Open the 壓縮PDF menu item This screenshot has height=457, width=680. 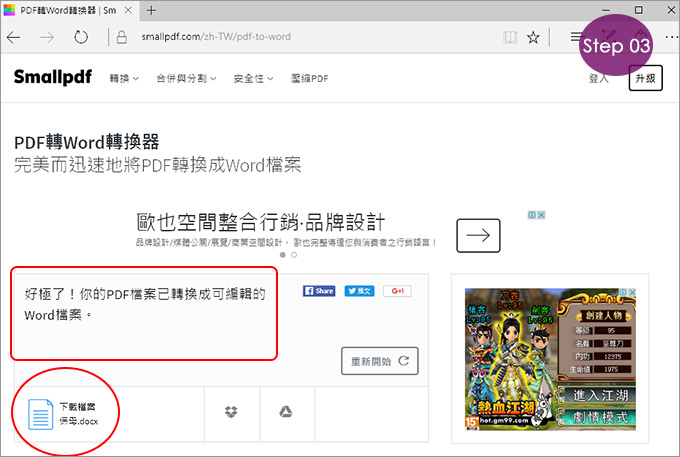coord(310,78)
